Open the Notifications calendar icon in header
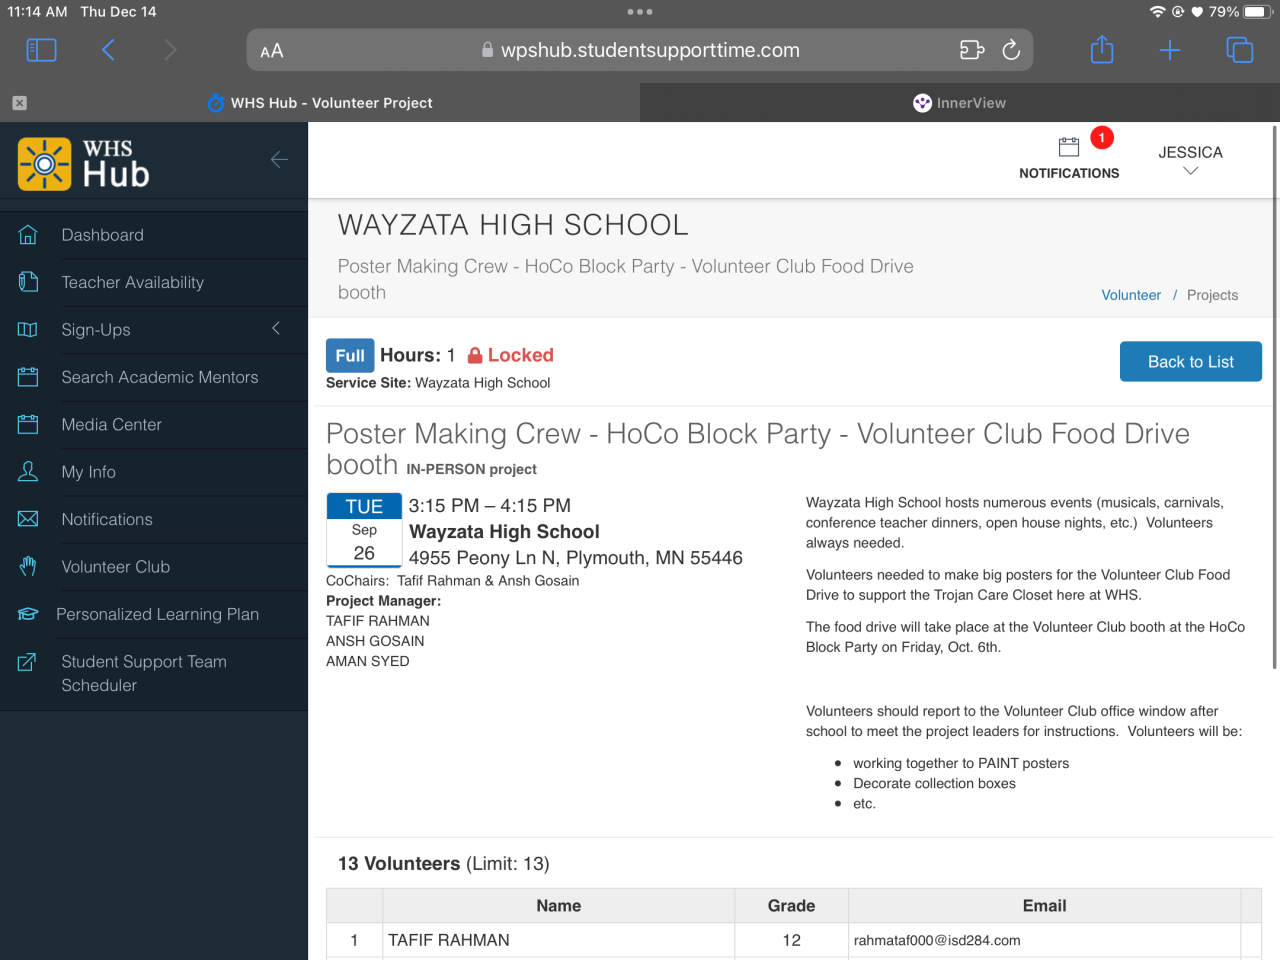Image resolution: width=1280 pixels, height=960 pixels. 1069,148
